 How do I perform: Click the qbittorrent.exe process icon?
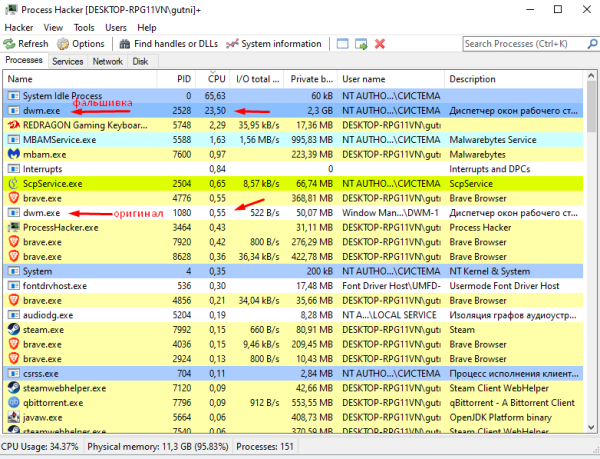click(13, 402)
